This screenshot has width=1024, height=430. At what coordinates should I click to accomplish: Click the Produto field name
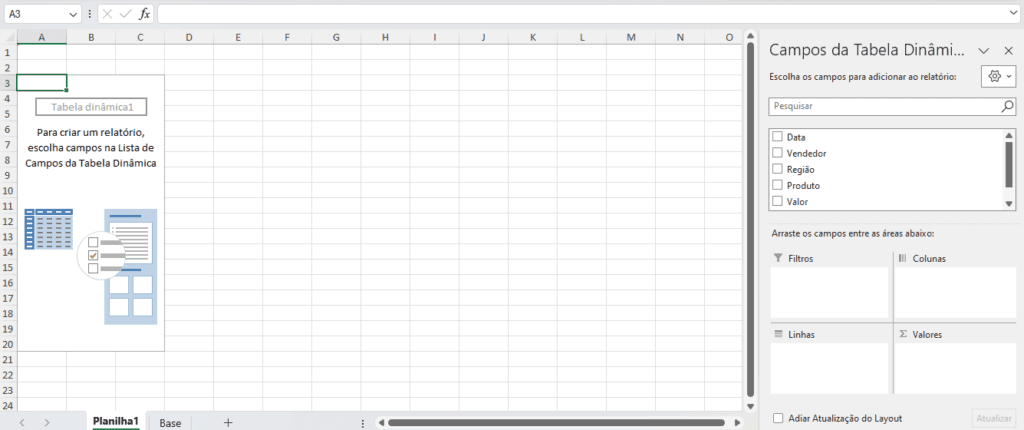point(803,186)
